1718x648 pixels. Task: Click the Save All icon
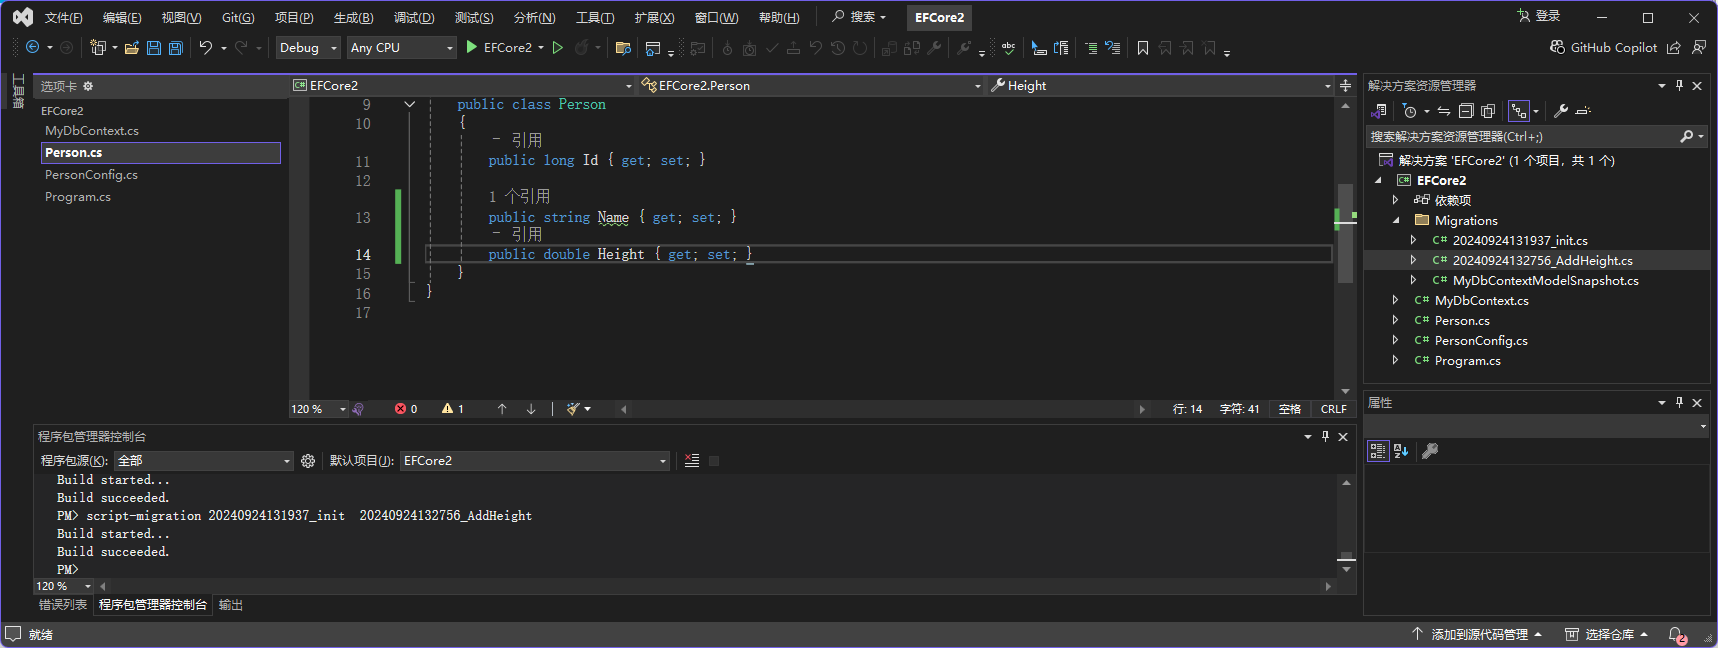176,47
